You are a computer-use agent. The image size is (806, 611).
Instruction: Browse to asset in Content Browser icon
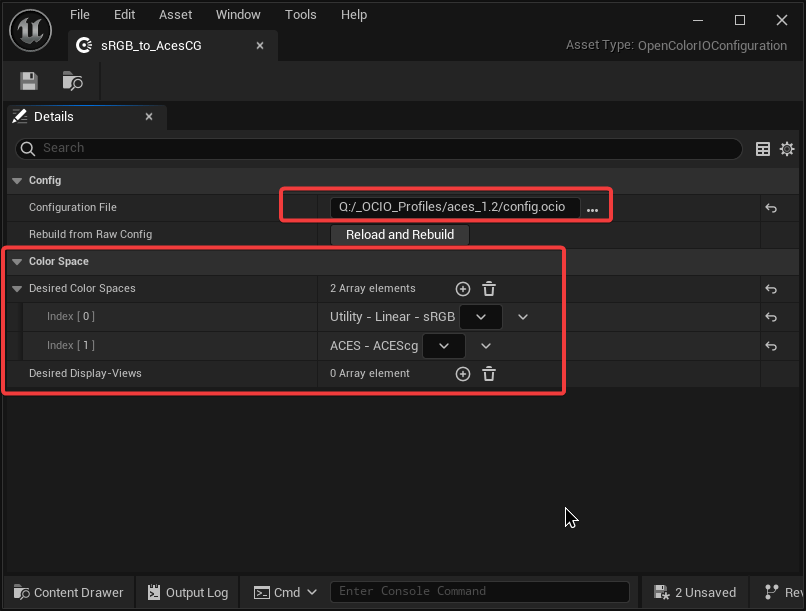pos(72,81)
